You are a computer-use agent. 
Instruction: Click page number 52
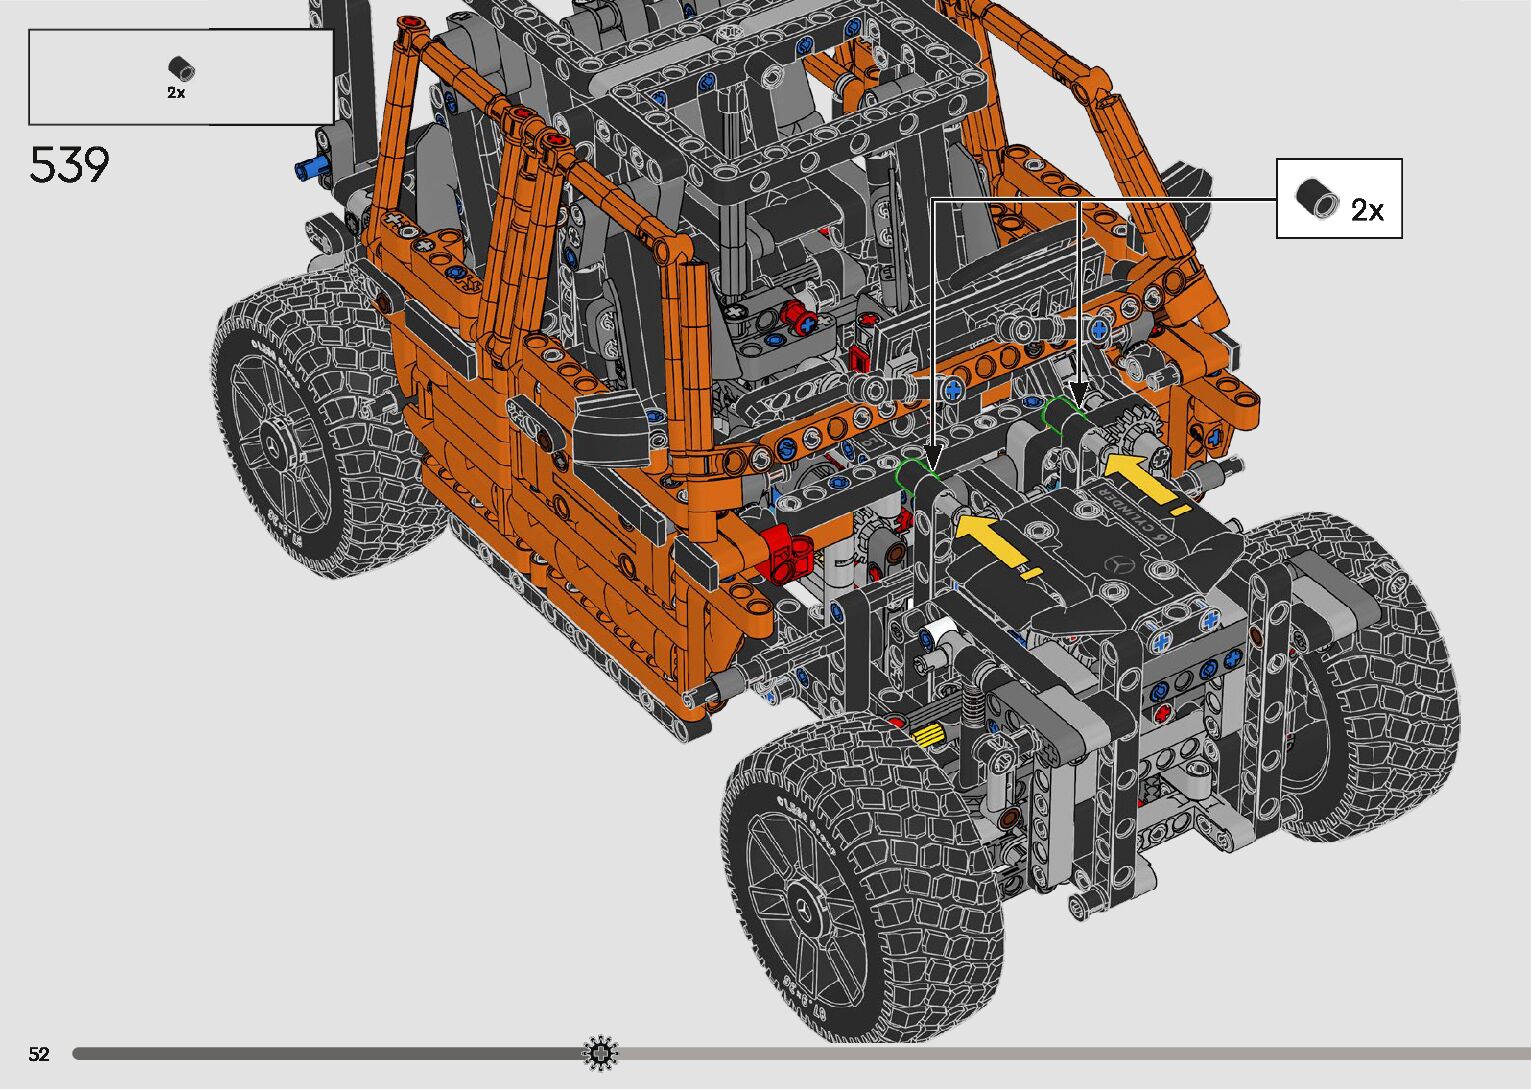pos(39,1054)
